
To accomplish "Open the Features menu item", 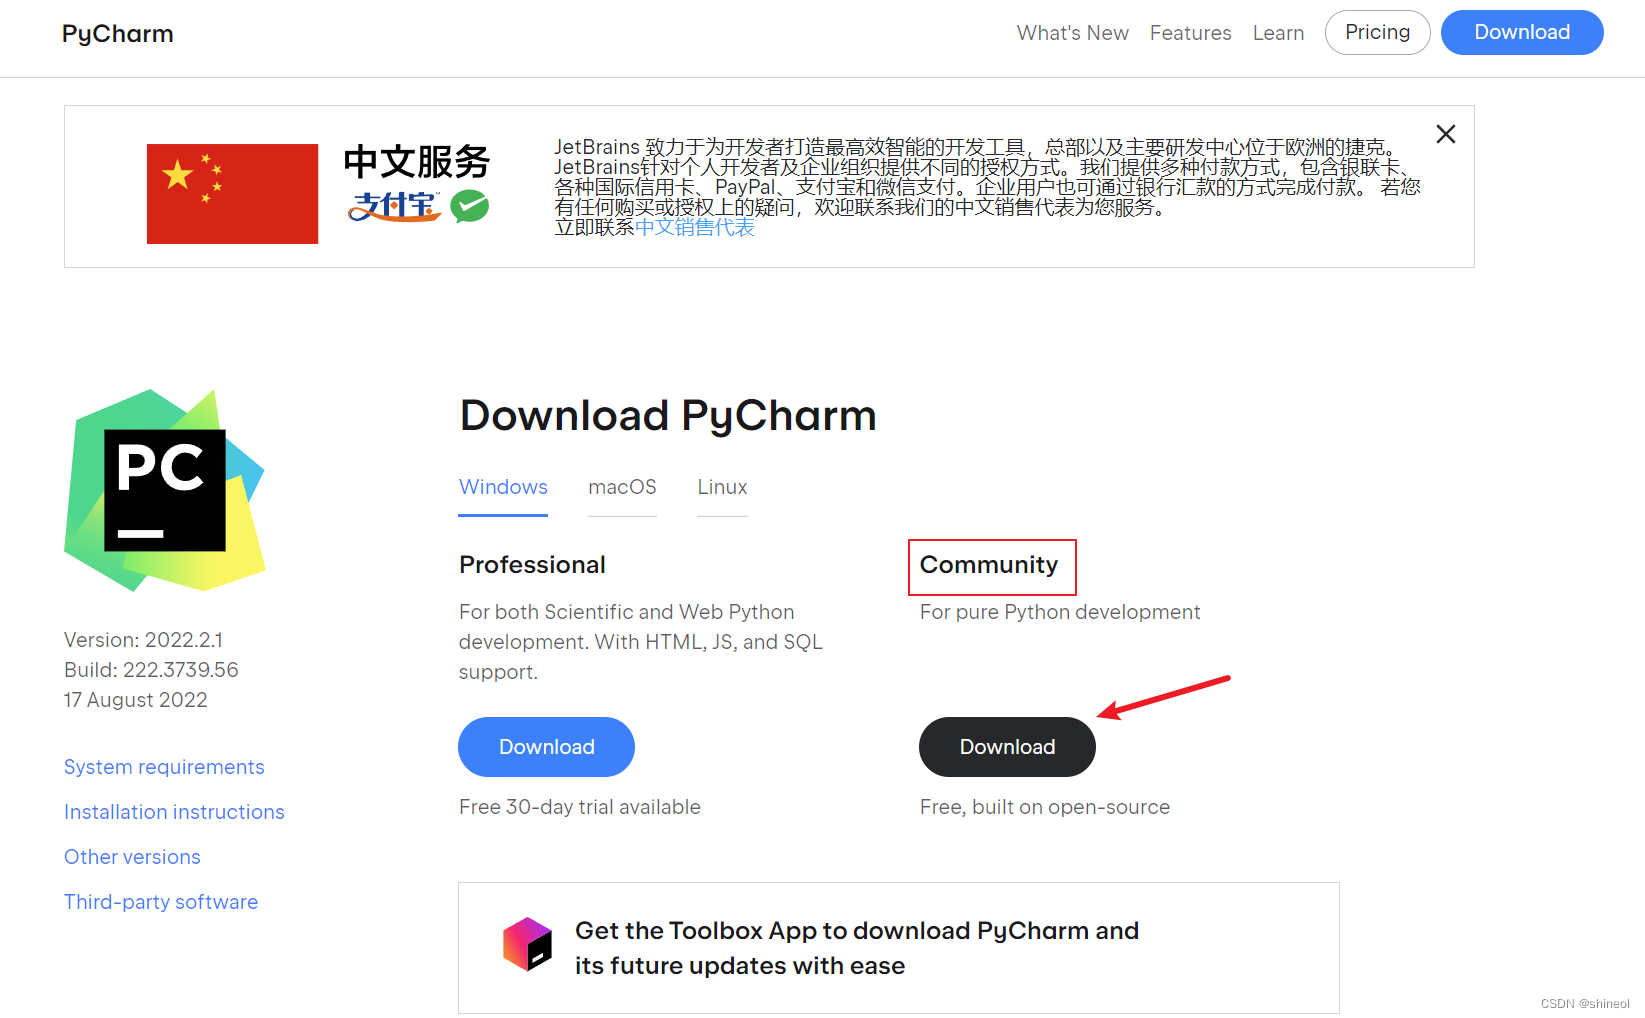I will [x=1191, y=33].
